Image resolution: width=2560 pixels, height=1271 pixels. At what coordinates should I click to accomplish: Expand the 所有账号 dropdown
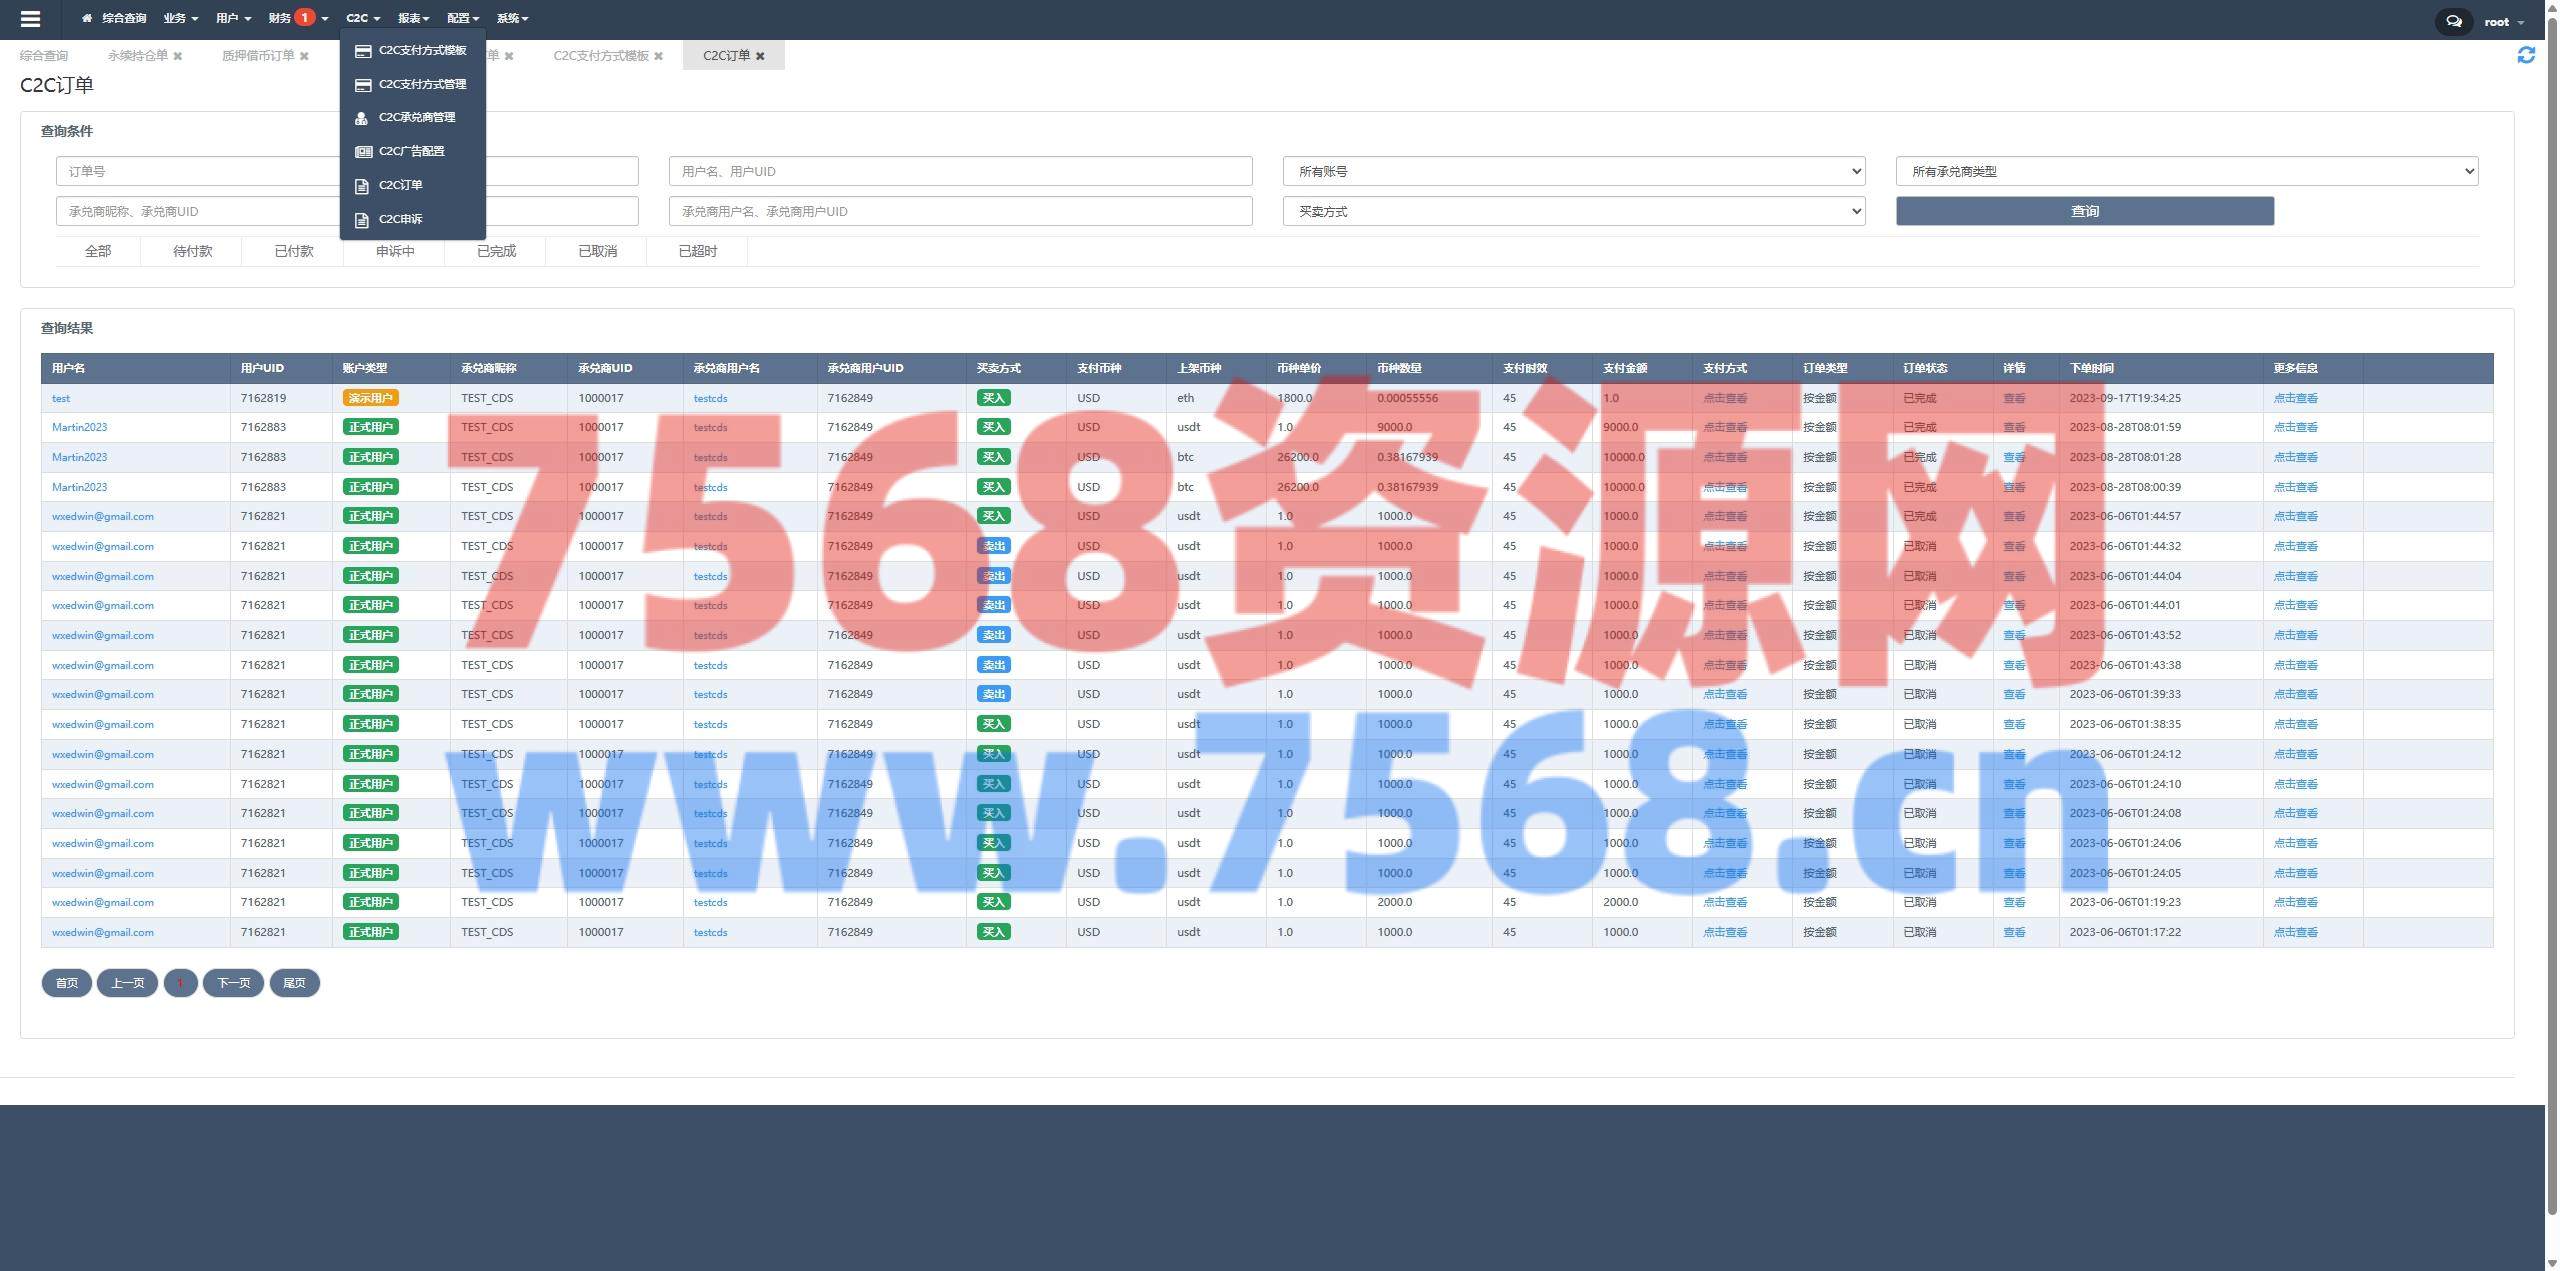click(1573, 171)
